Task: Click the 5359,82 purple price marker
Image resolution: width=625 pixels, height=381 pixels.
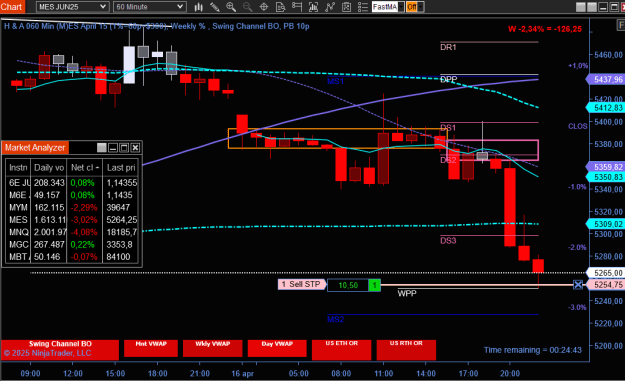Action: 606,167
